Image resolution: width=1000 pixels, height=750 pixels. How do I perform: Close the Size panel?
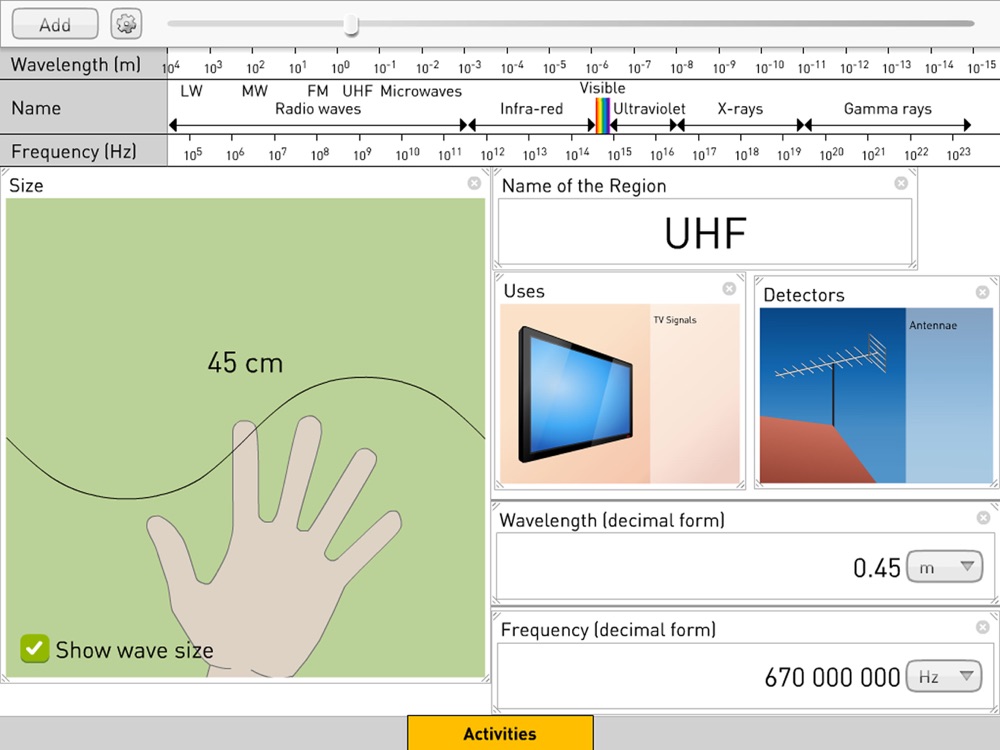tap(474, 183)
